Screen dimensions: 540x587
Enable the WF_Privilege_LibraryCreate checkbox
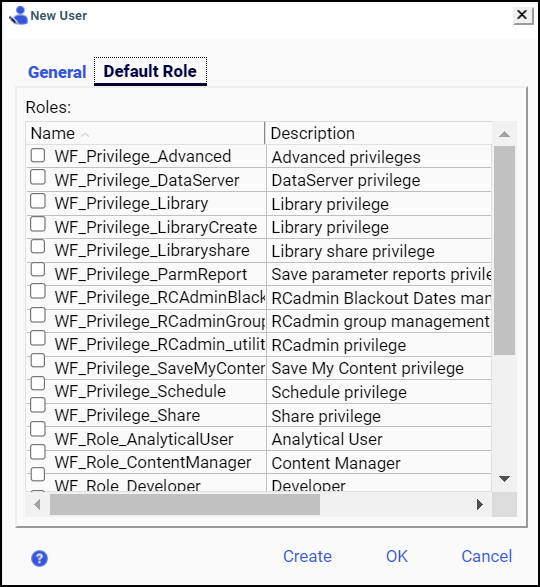point(38,224)
